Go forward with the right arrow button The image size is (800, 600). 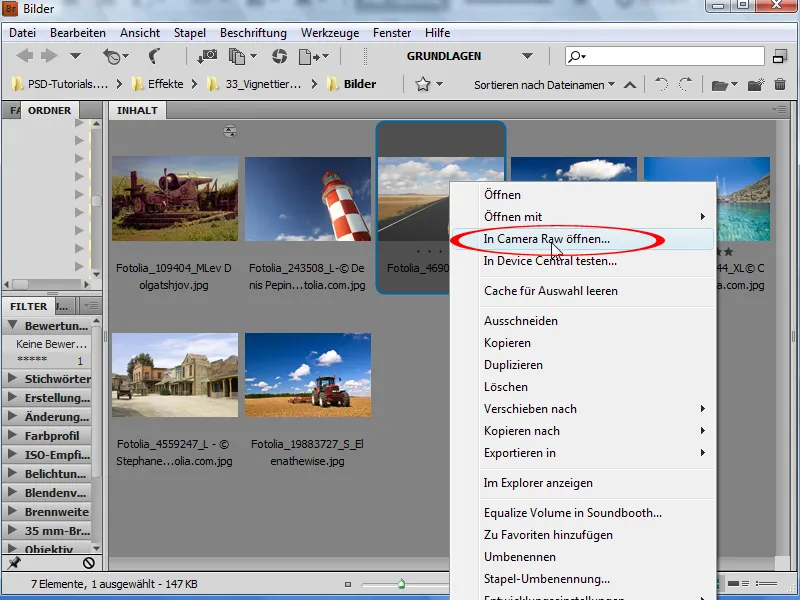[49, 56]
